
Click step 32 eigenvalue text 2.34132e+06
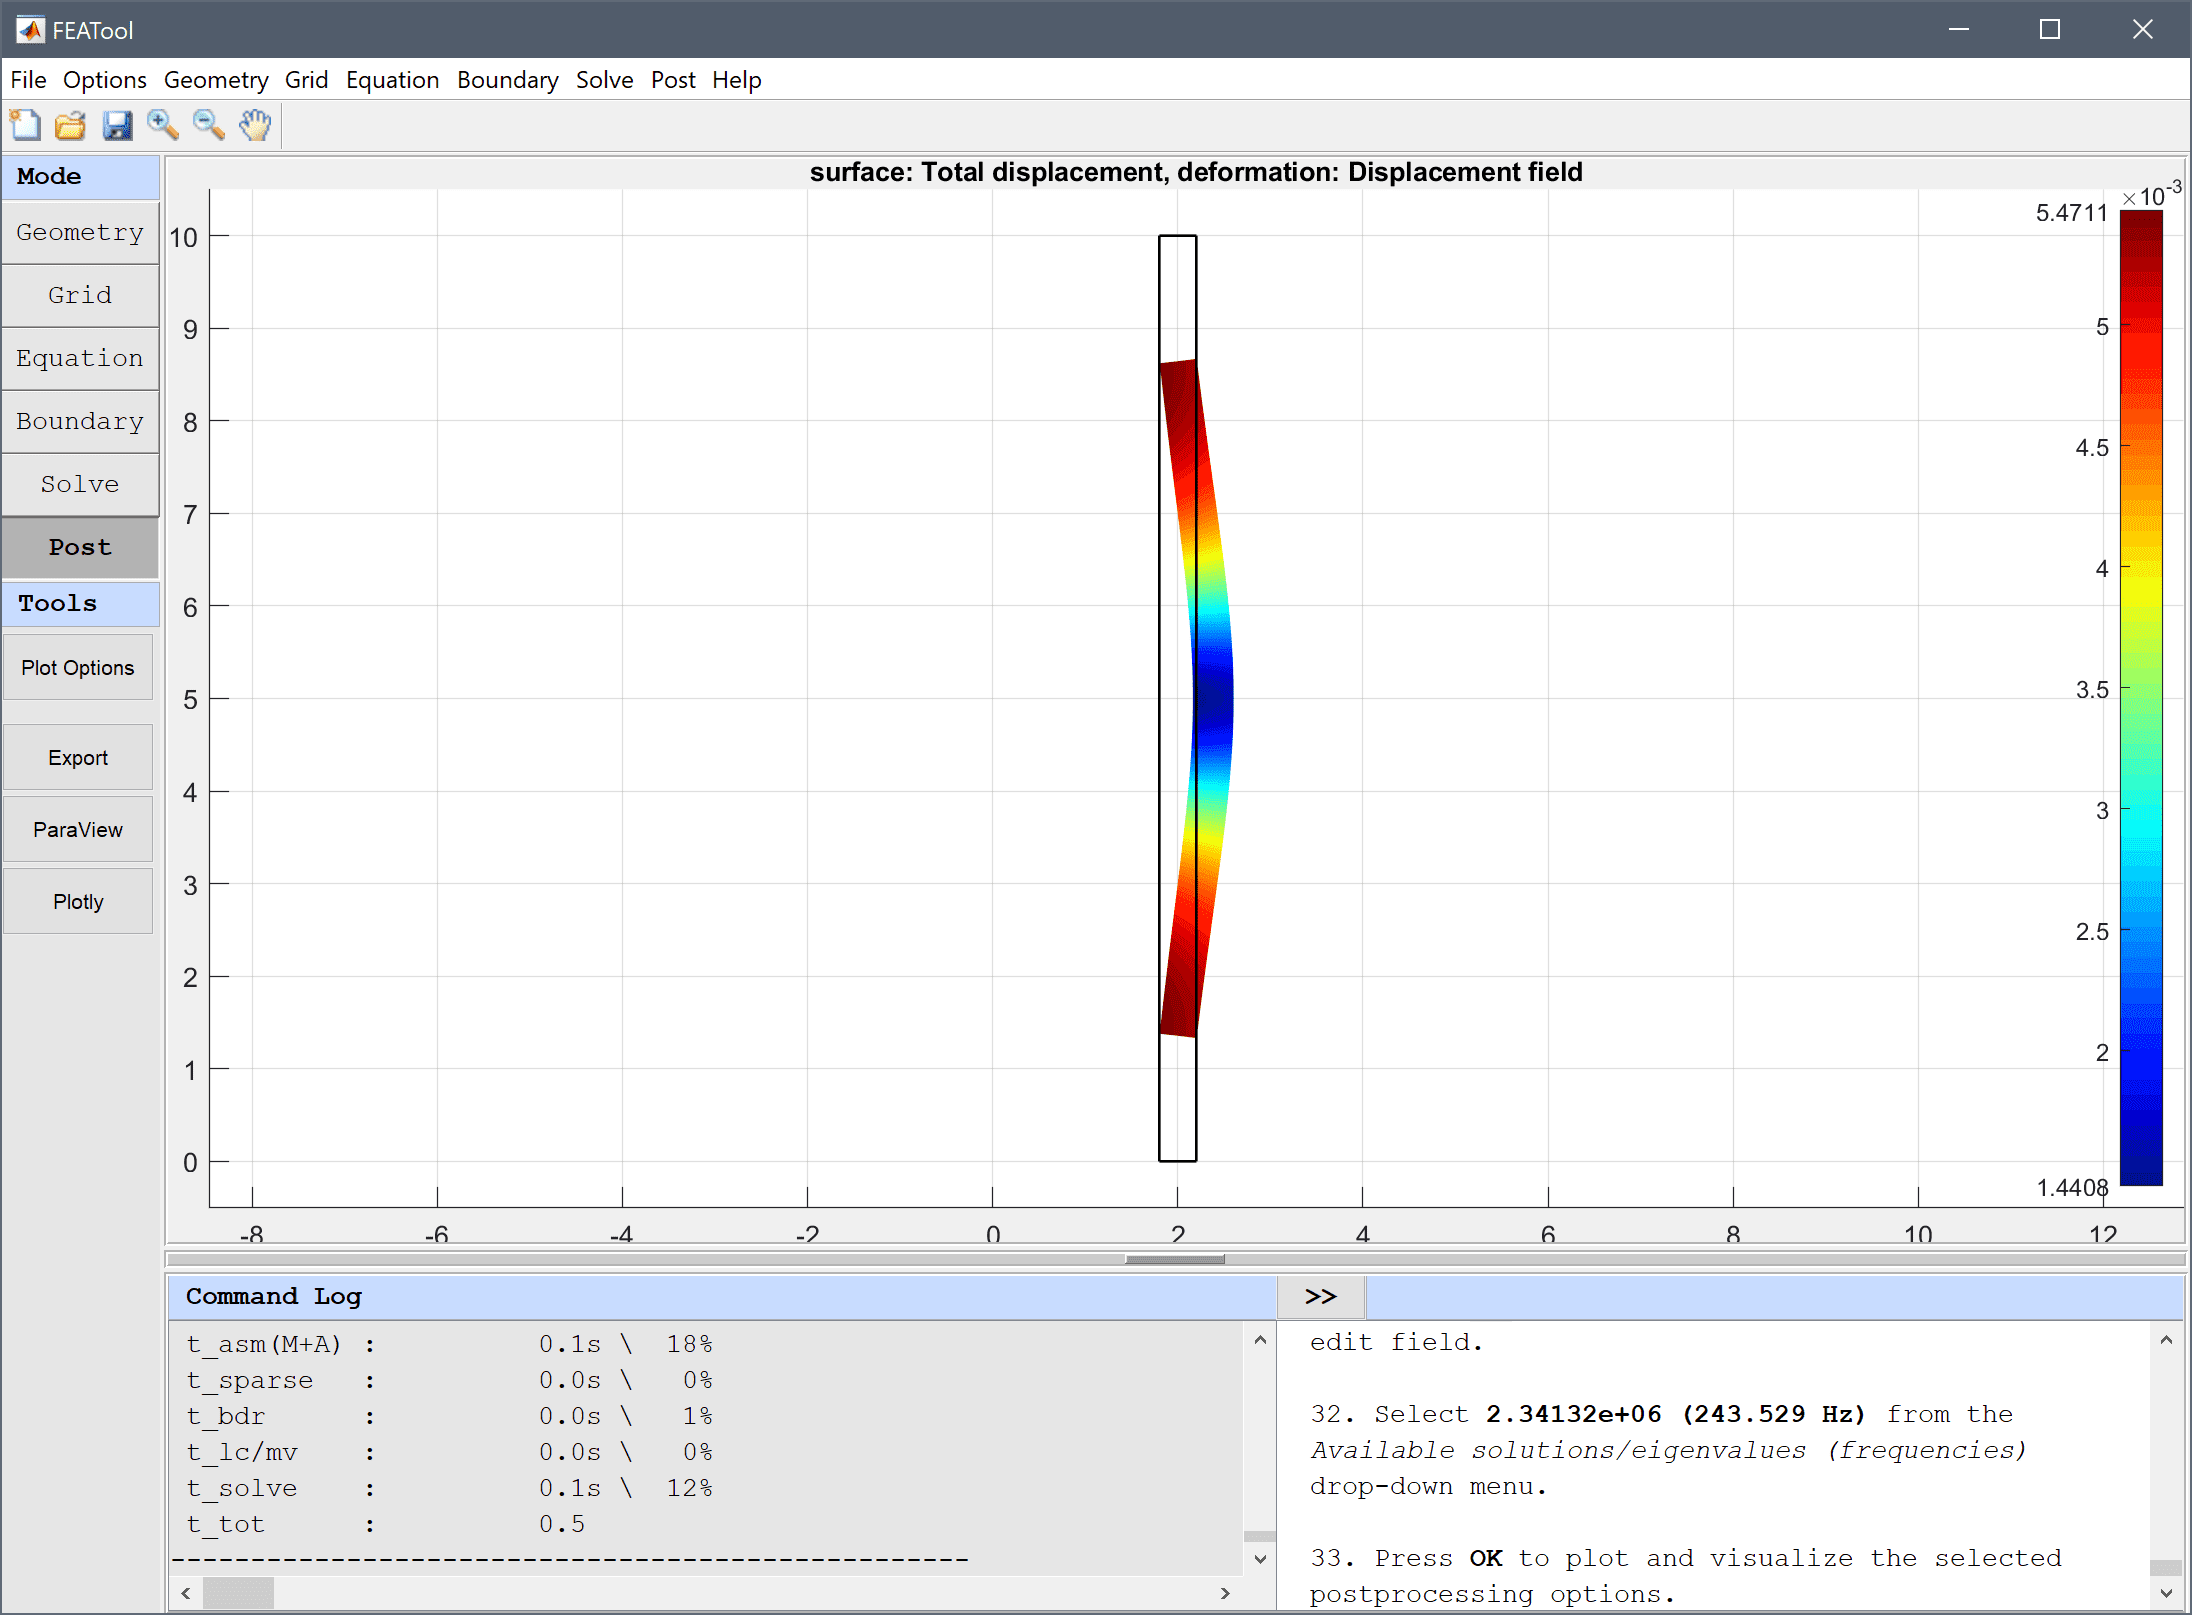1574,1414
